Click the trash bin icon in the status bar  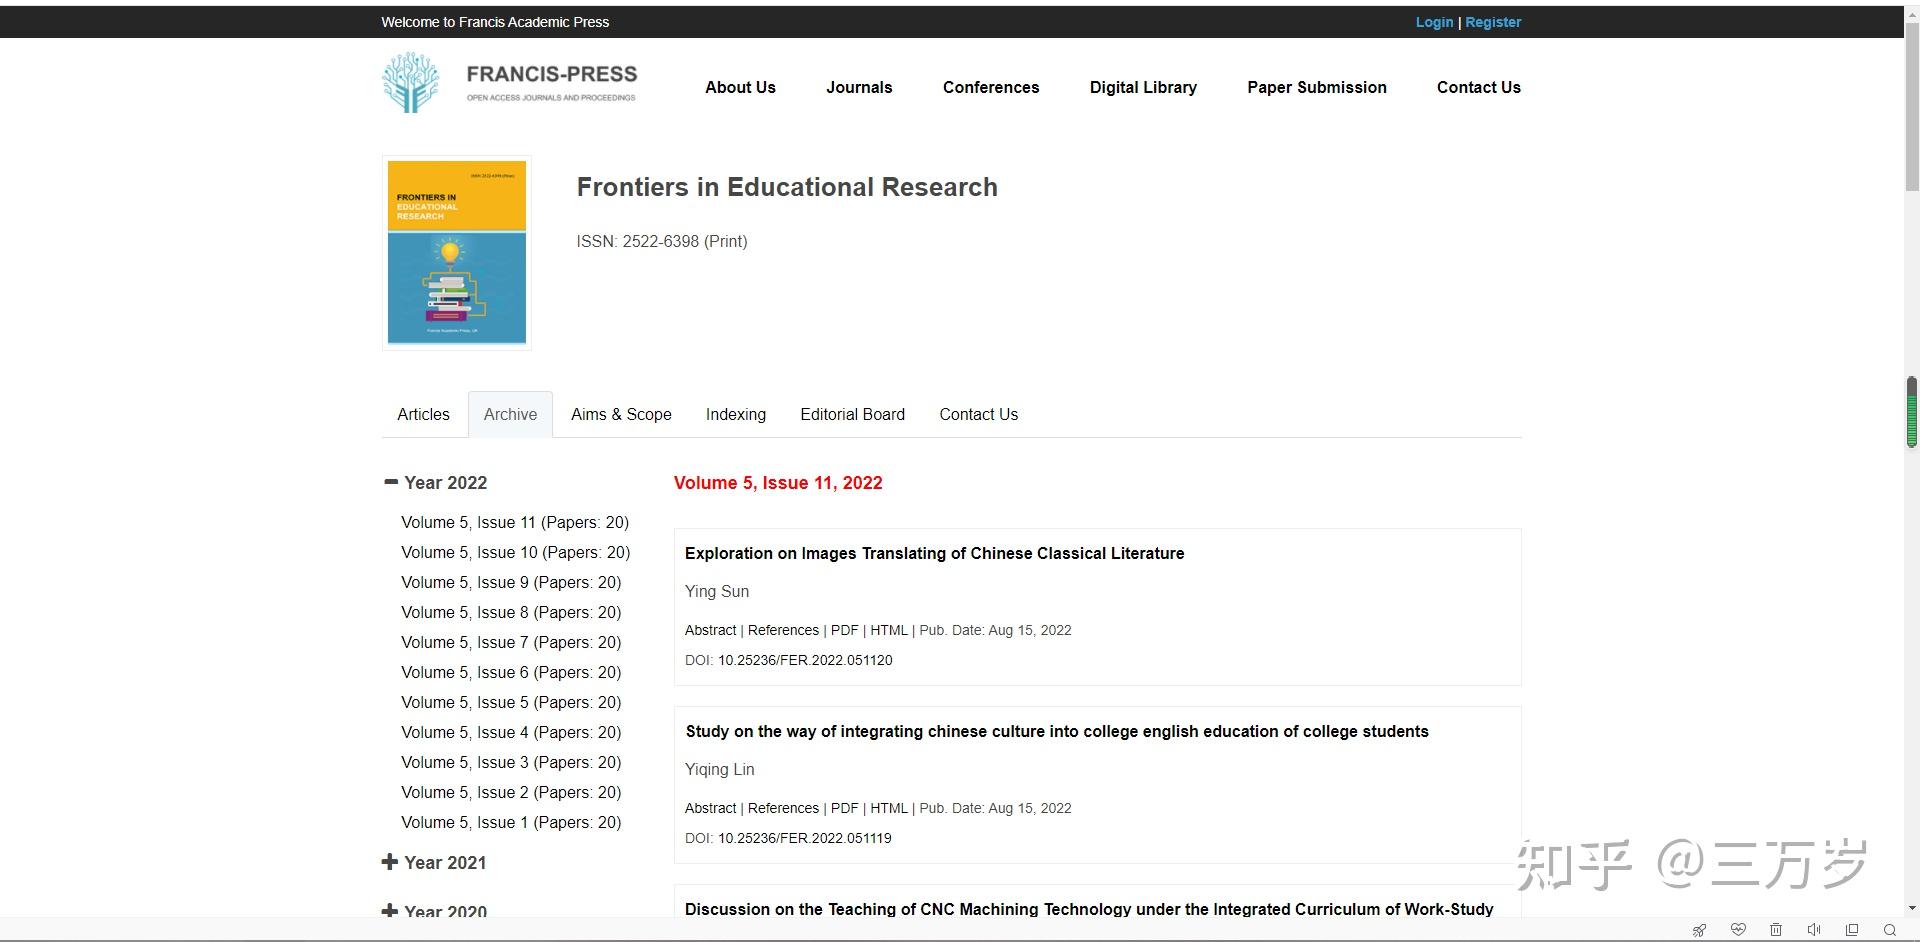click(1776, 930)
